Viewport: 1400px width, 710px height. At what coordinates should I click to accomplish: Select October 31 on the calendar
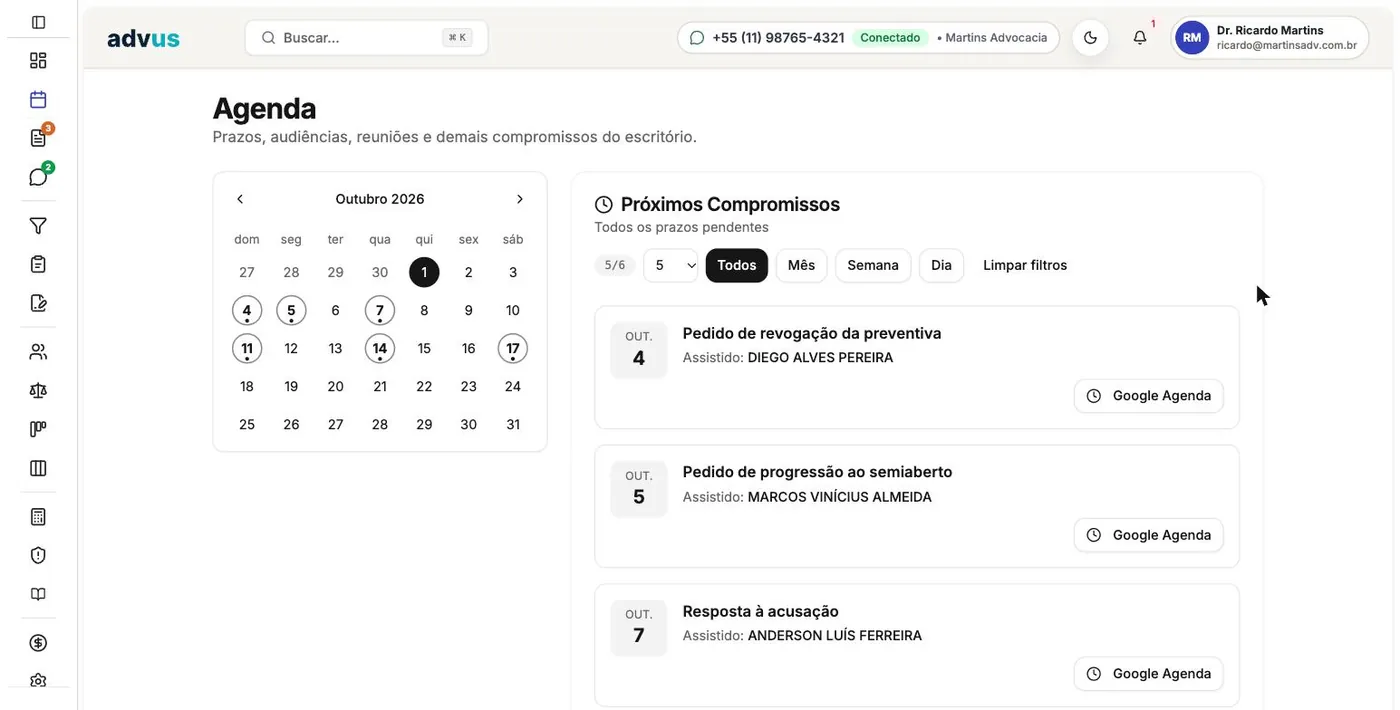point(513,424)
